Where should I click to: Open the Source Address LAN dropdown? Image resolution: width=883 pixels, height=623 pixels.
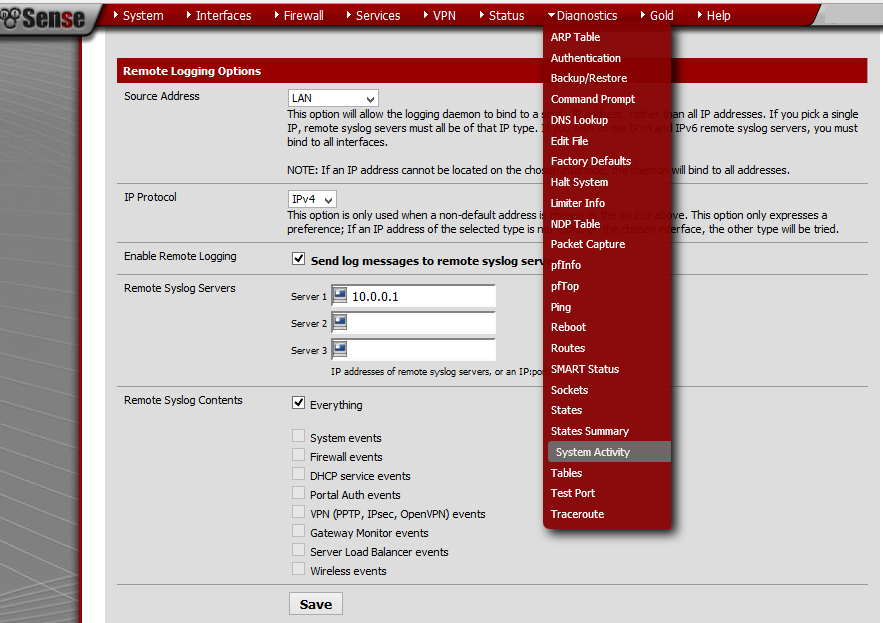click(x=333, y=98)
